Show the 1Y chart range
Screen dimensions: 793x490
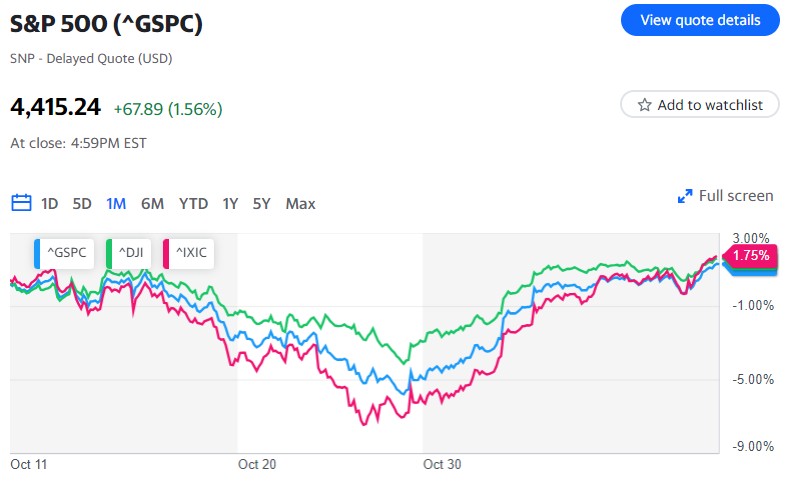(x=230, y=203)
